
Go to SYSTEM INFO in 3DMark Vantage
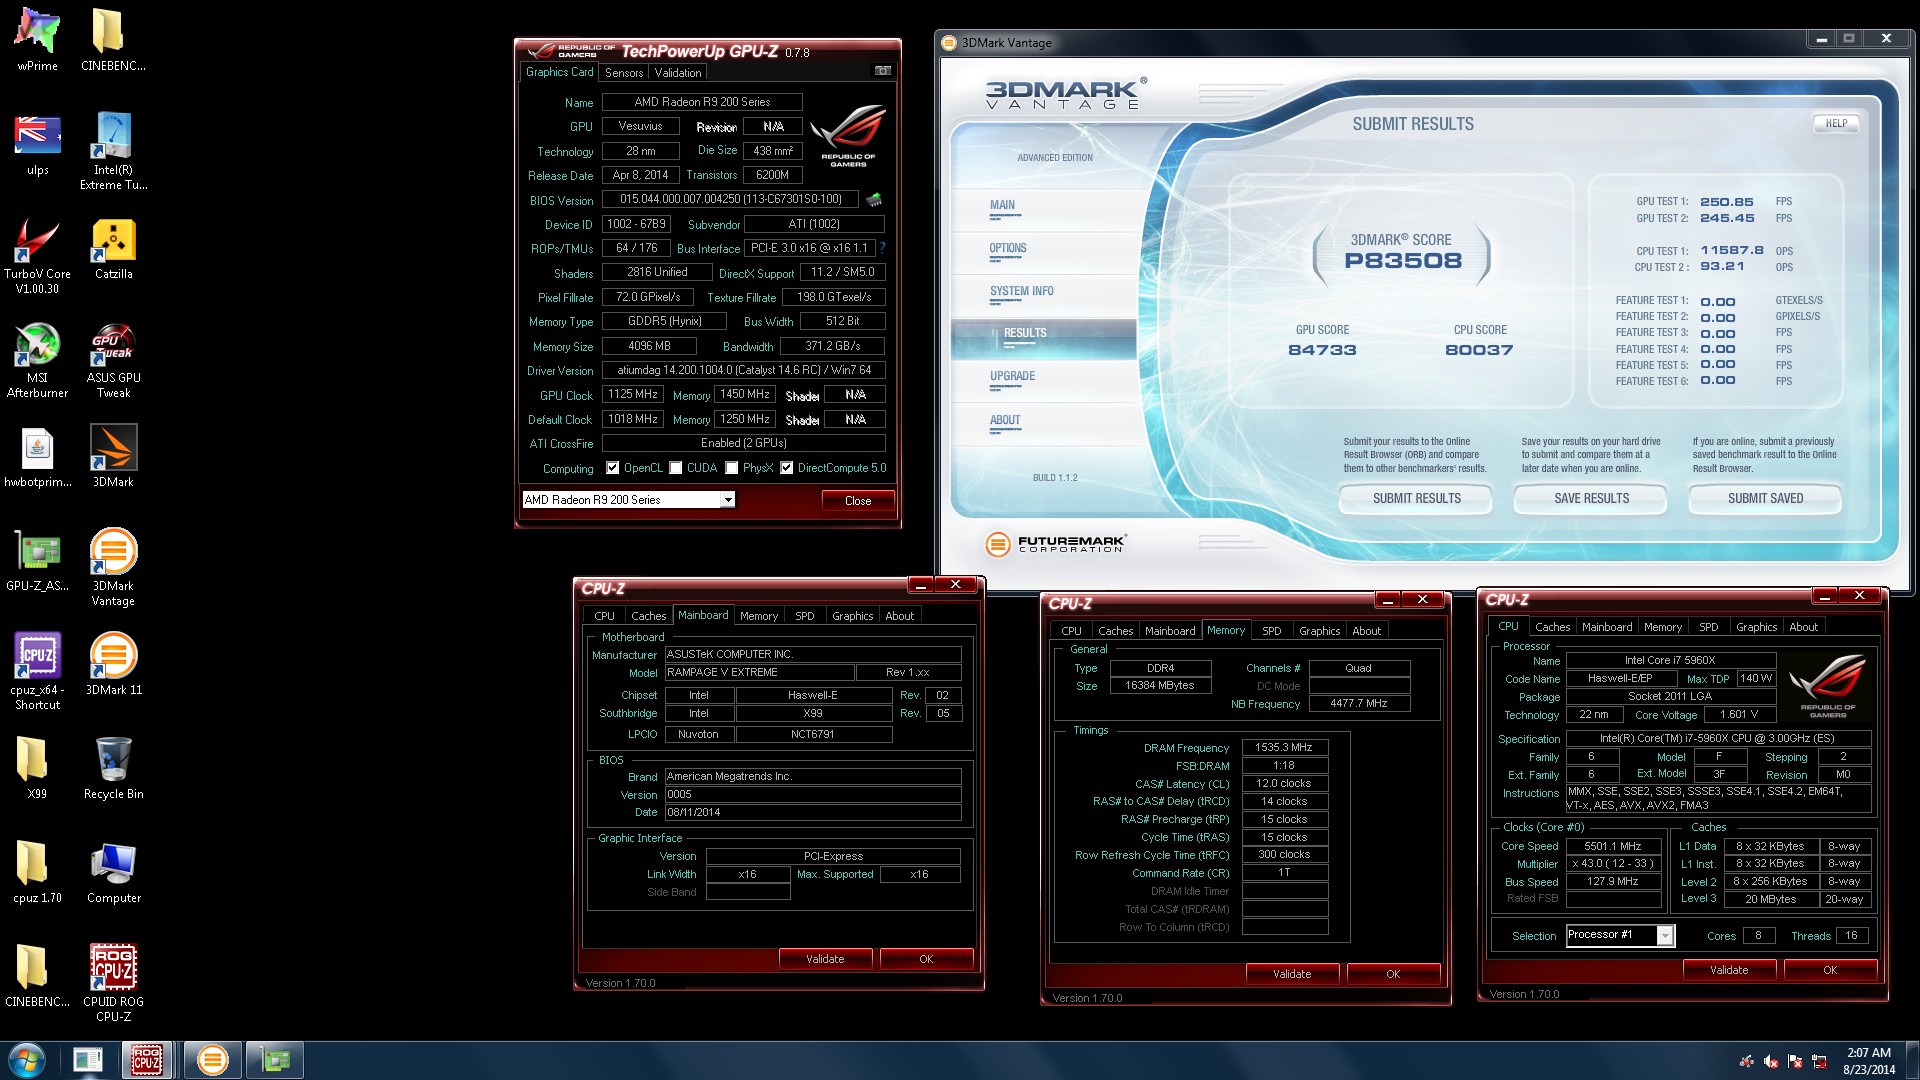(x=1022, y=291)
